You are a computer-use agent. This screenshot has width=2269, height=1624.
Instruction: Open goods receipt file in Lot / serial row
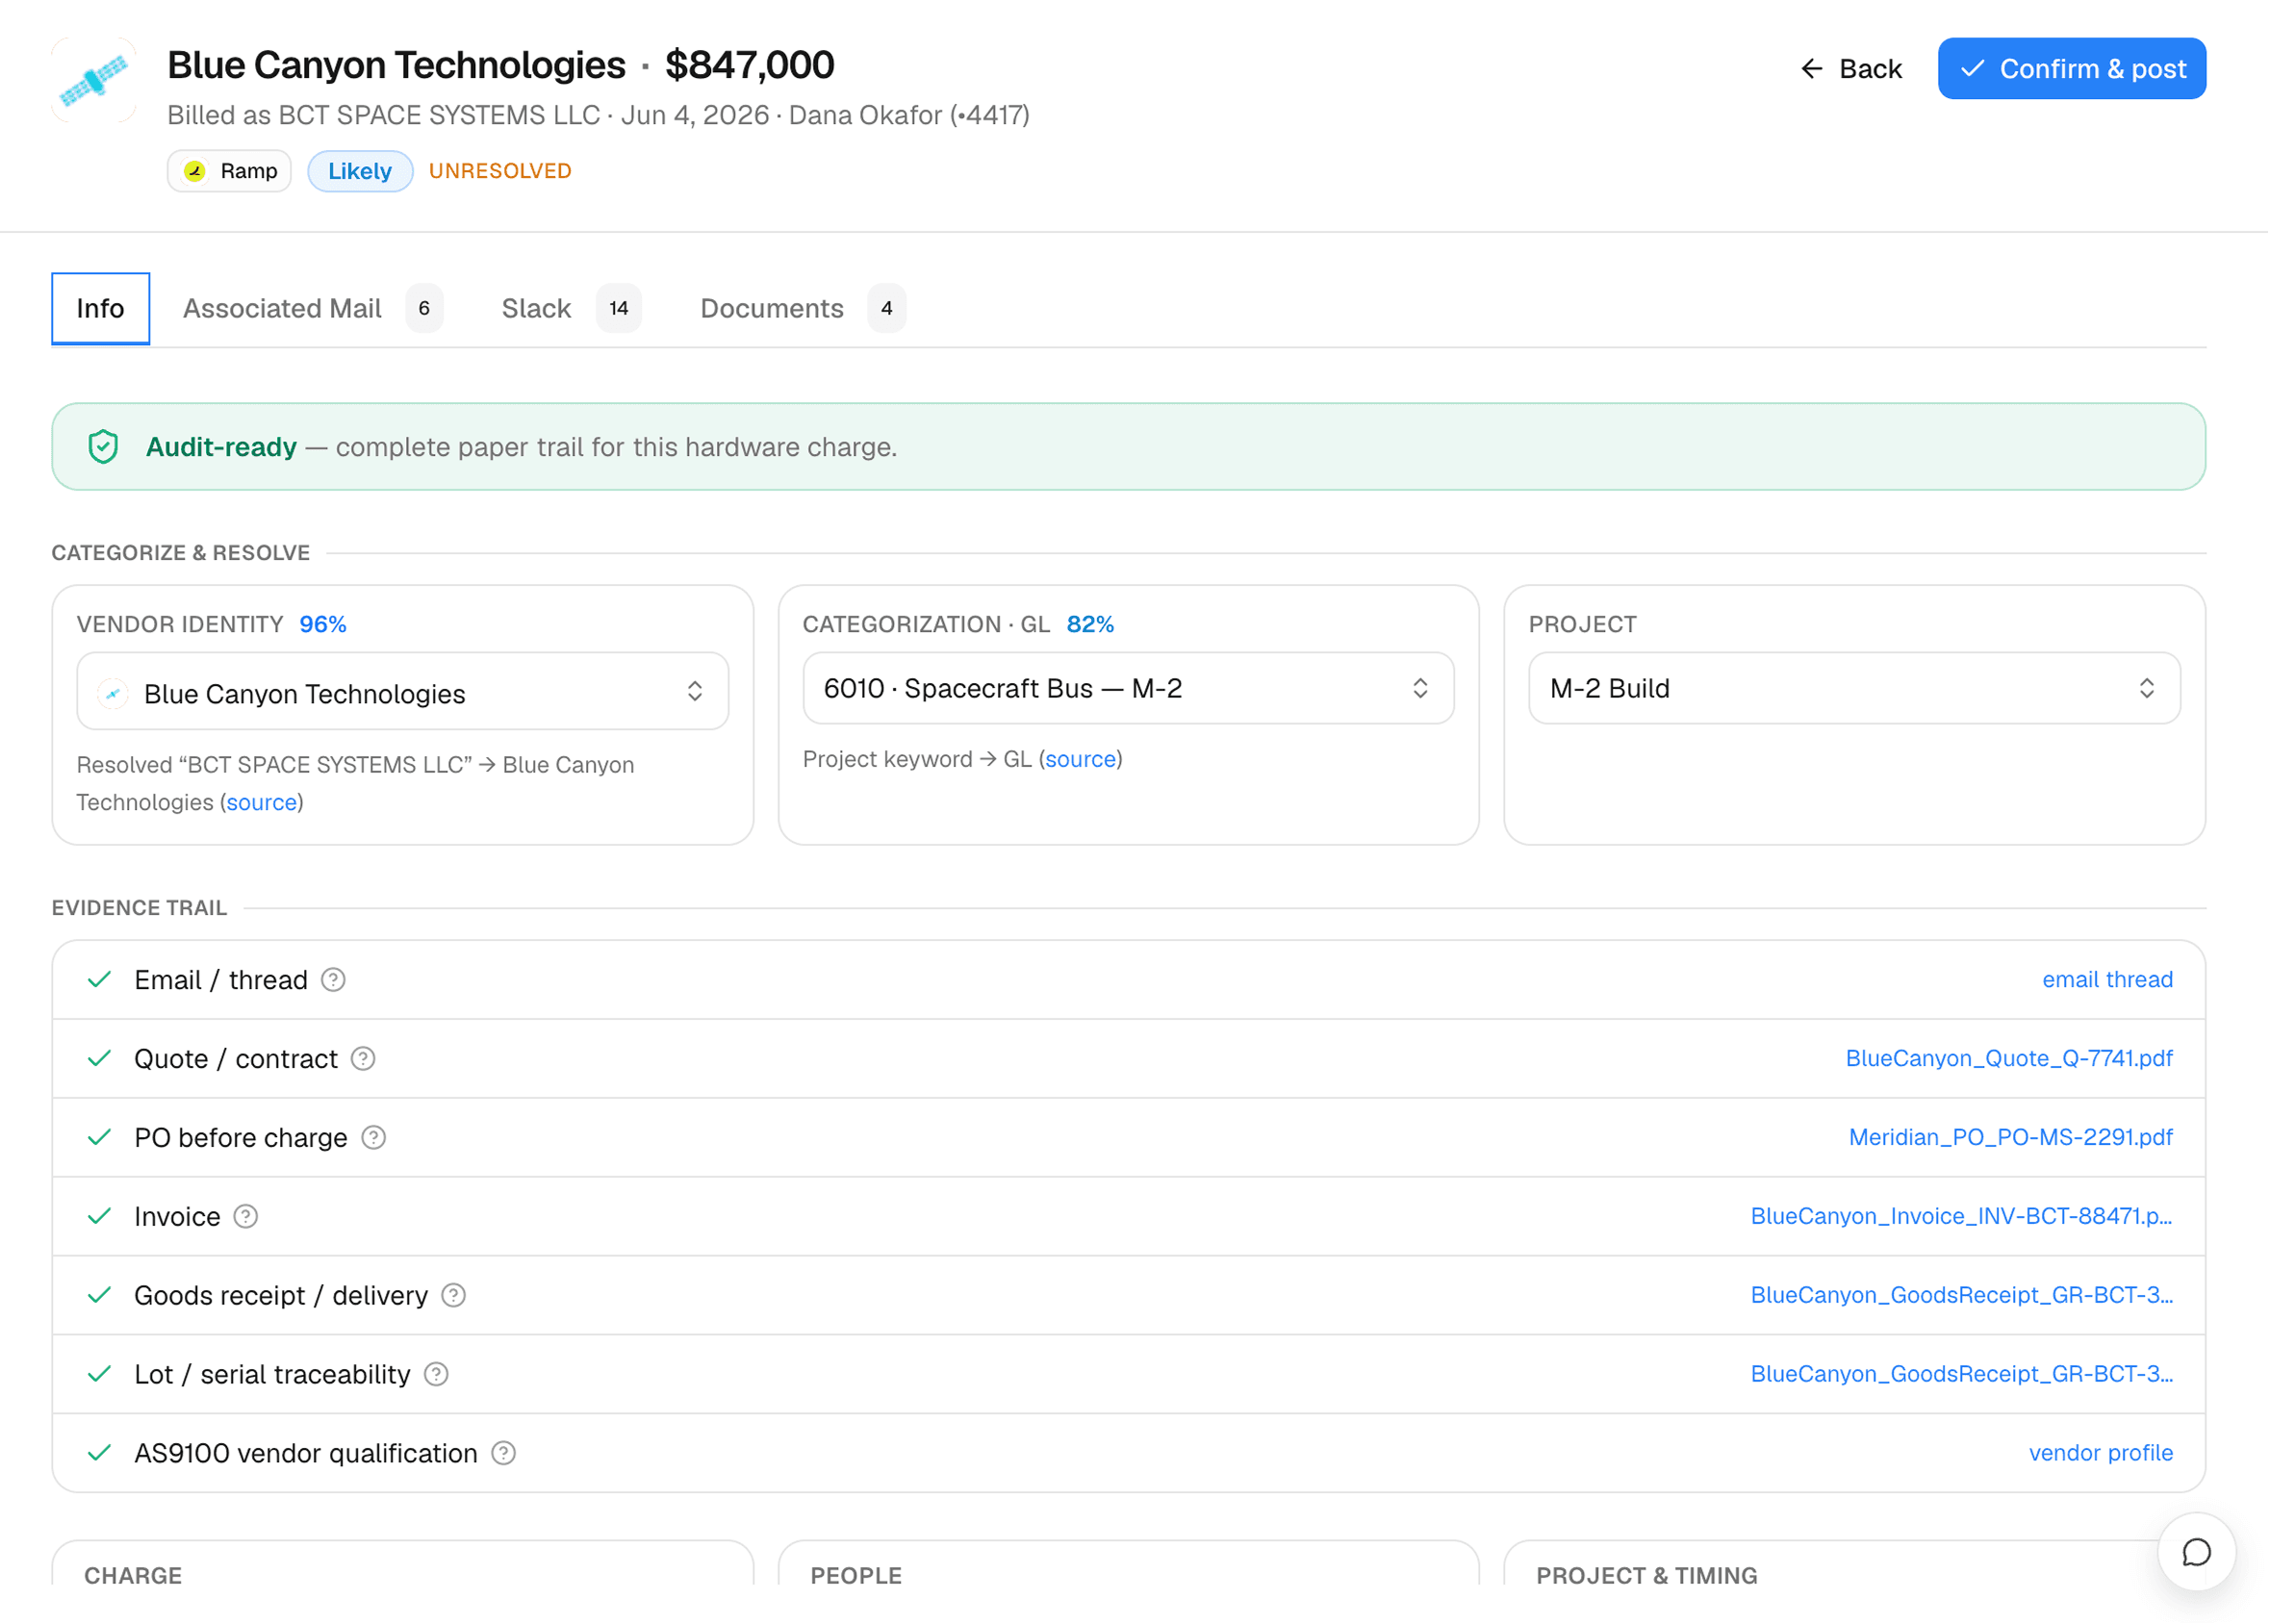coord(1961,1375)
